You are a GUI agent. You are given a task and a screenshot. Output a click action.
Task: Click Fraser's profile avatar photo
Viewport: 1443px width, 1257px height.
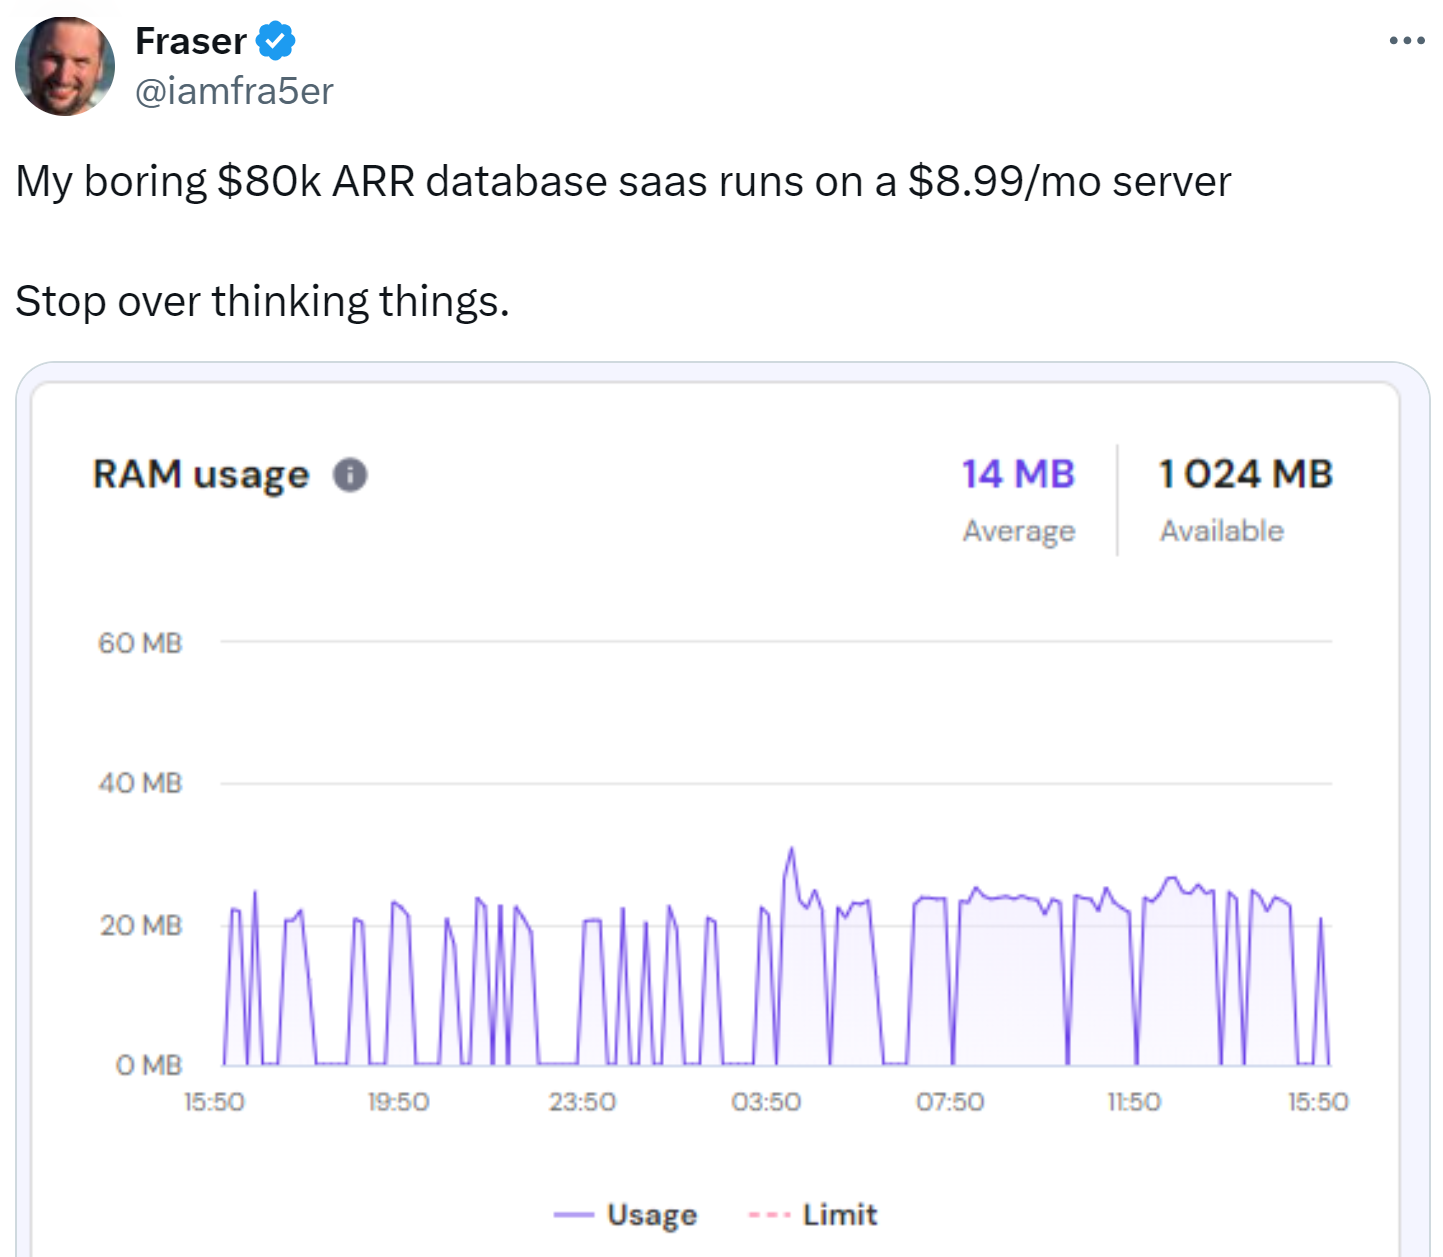(65, 66)
